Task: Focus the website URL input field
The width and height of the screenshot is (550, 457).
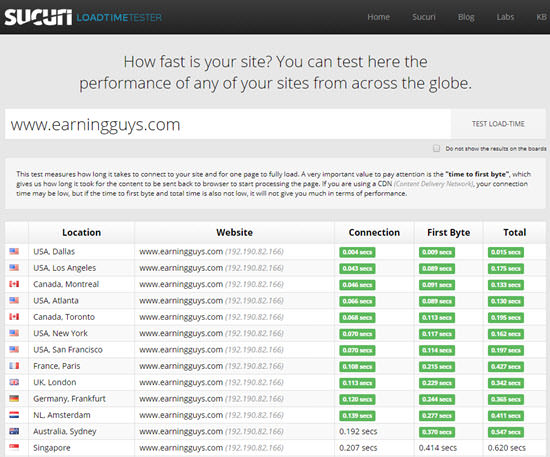Action: (x=228, y=124)
